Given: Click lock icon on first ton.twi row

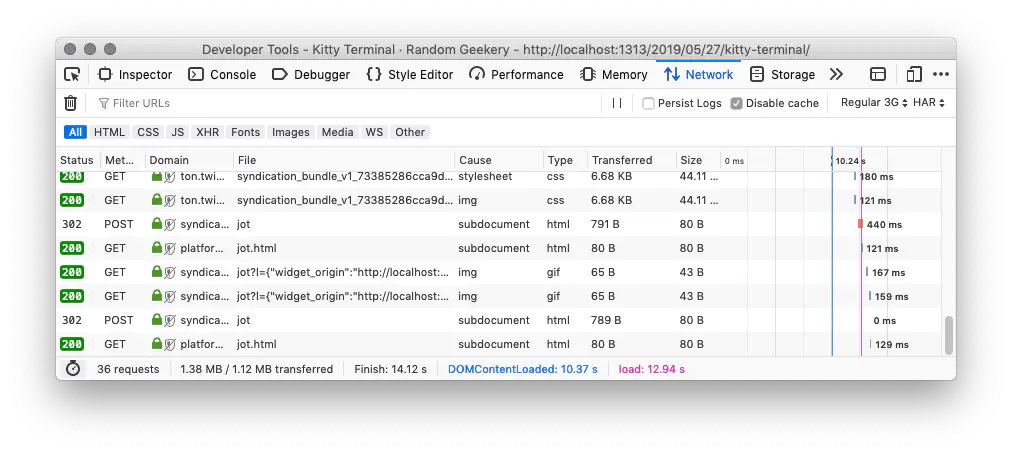Looking at the screenshot, I should pos(156,176).
